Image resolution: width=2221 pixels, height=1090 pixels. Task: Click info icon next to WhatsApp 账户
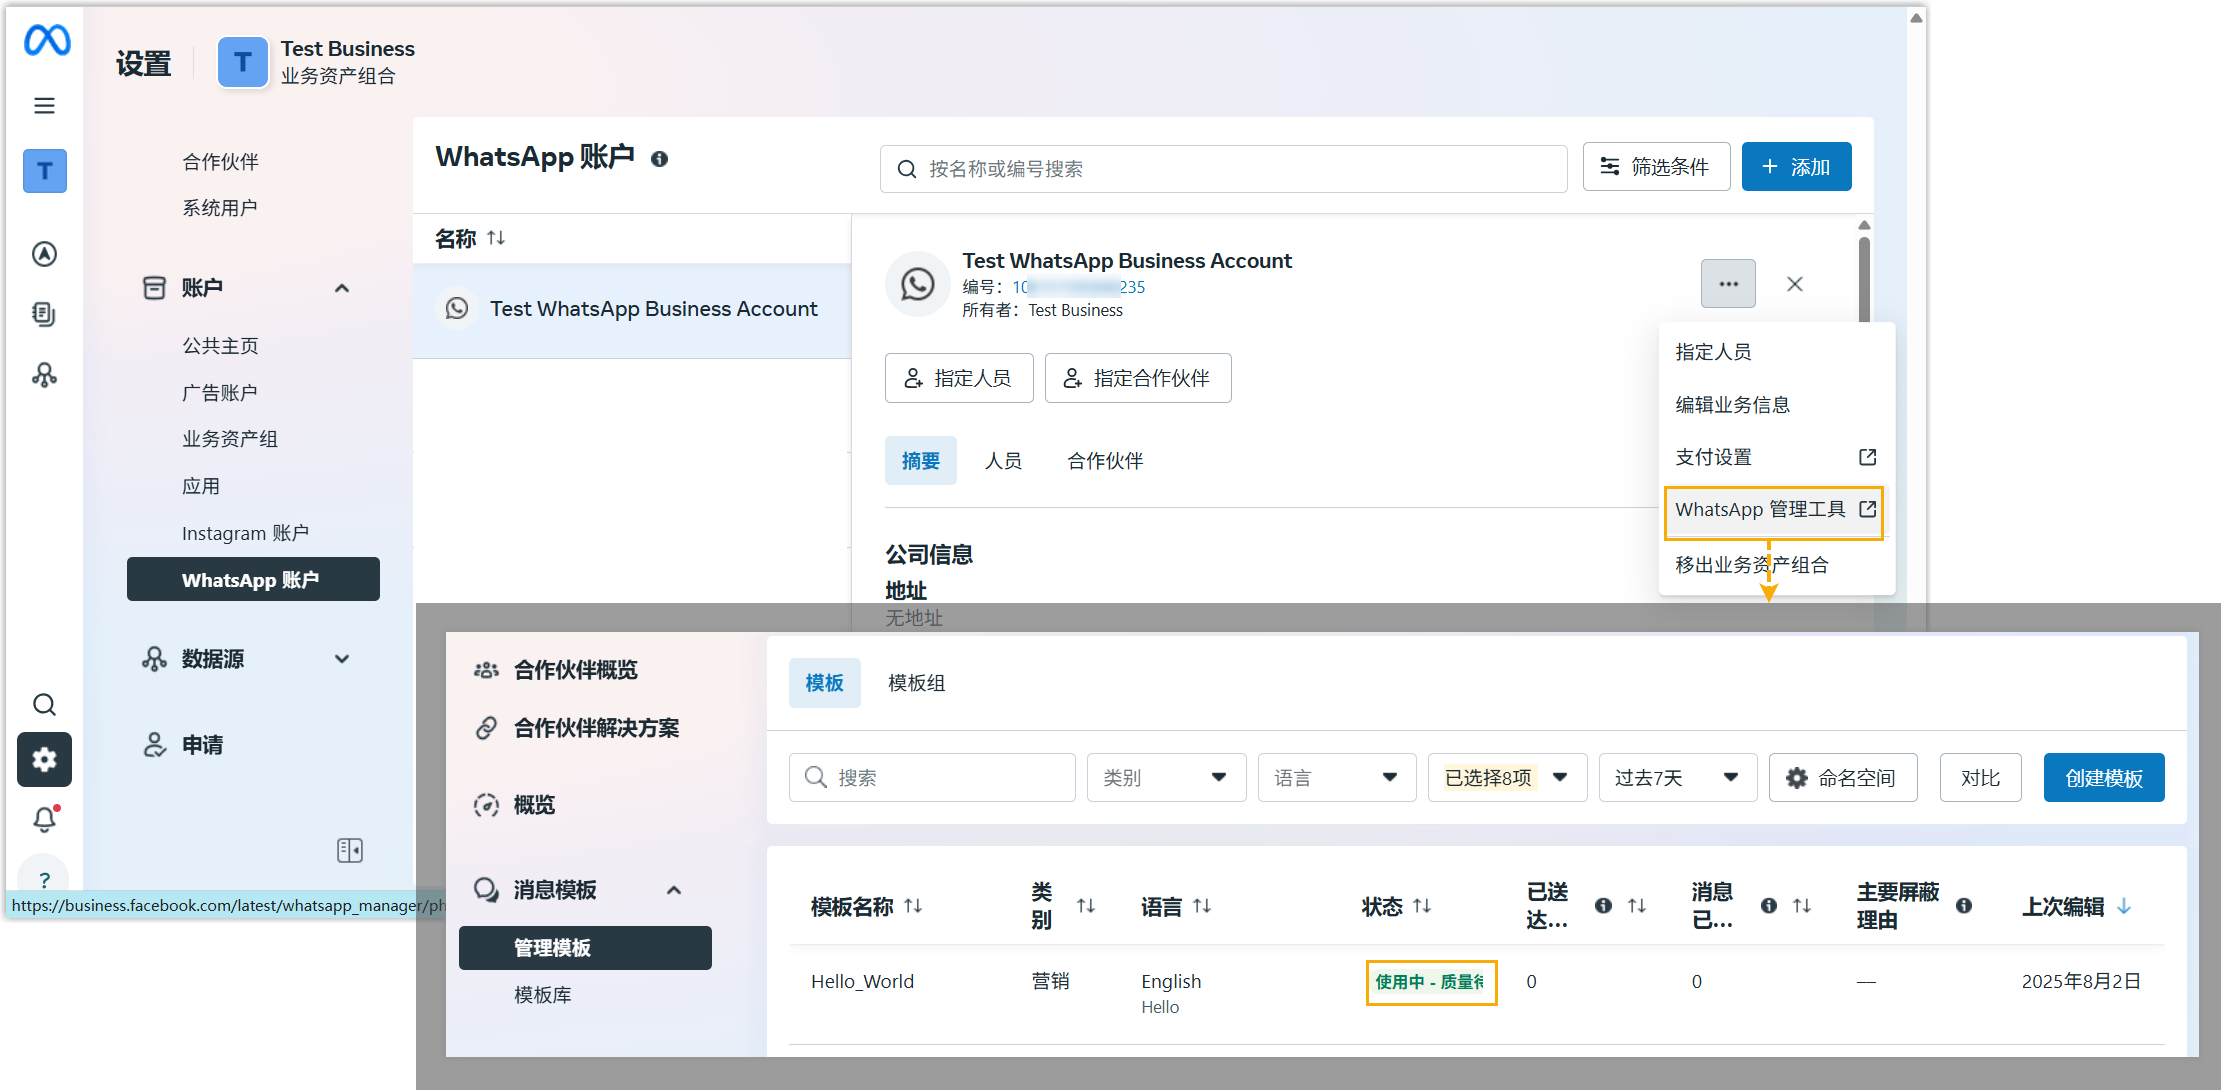[659, 159]
